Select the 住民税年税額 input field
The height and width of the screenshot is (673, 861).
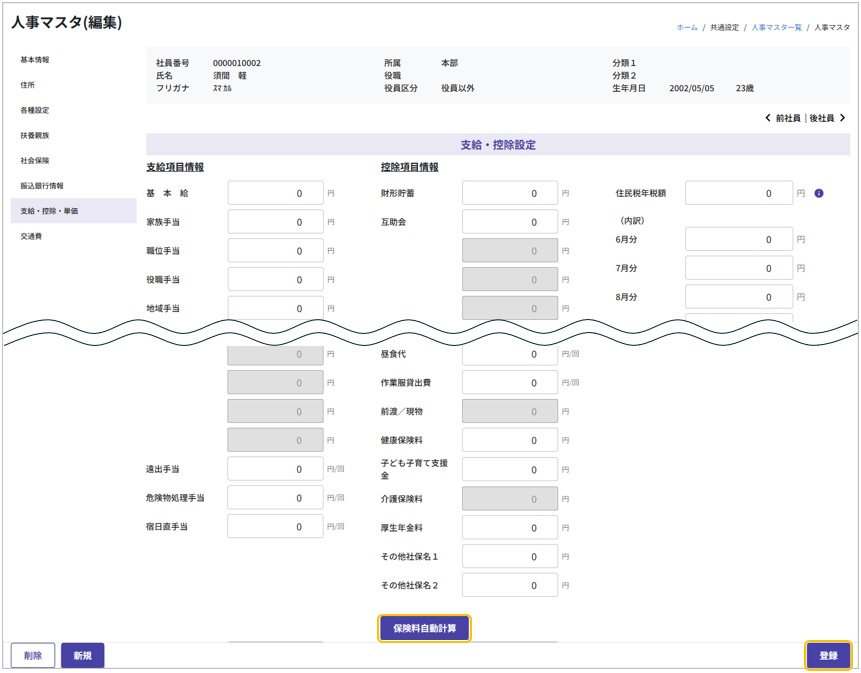(739, 193)
